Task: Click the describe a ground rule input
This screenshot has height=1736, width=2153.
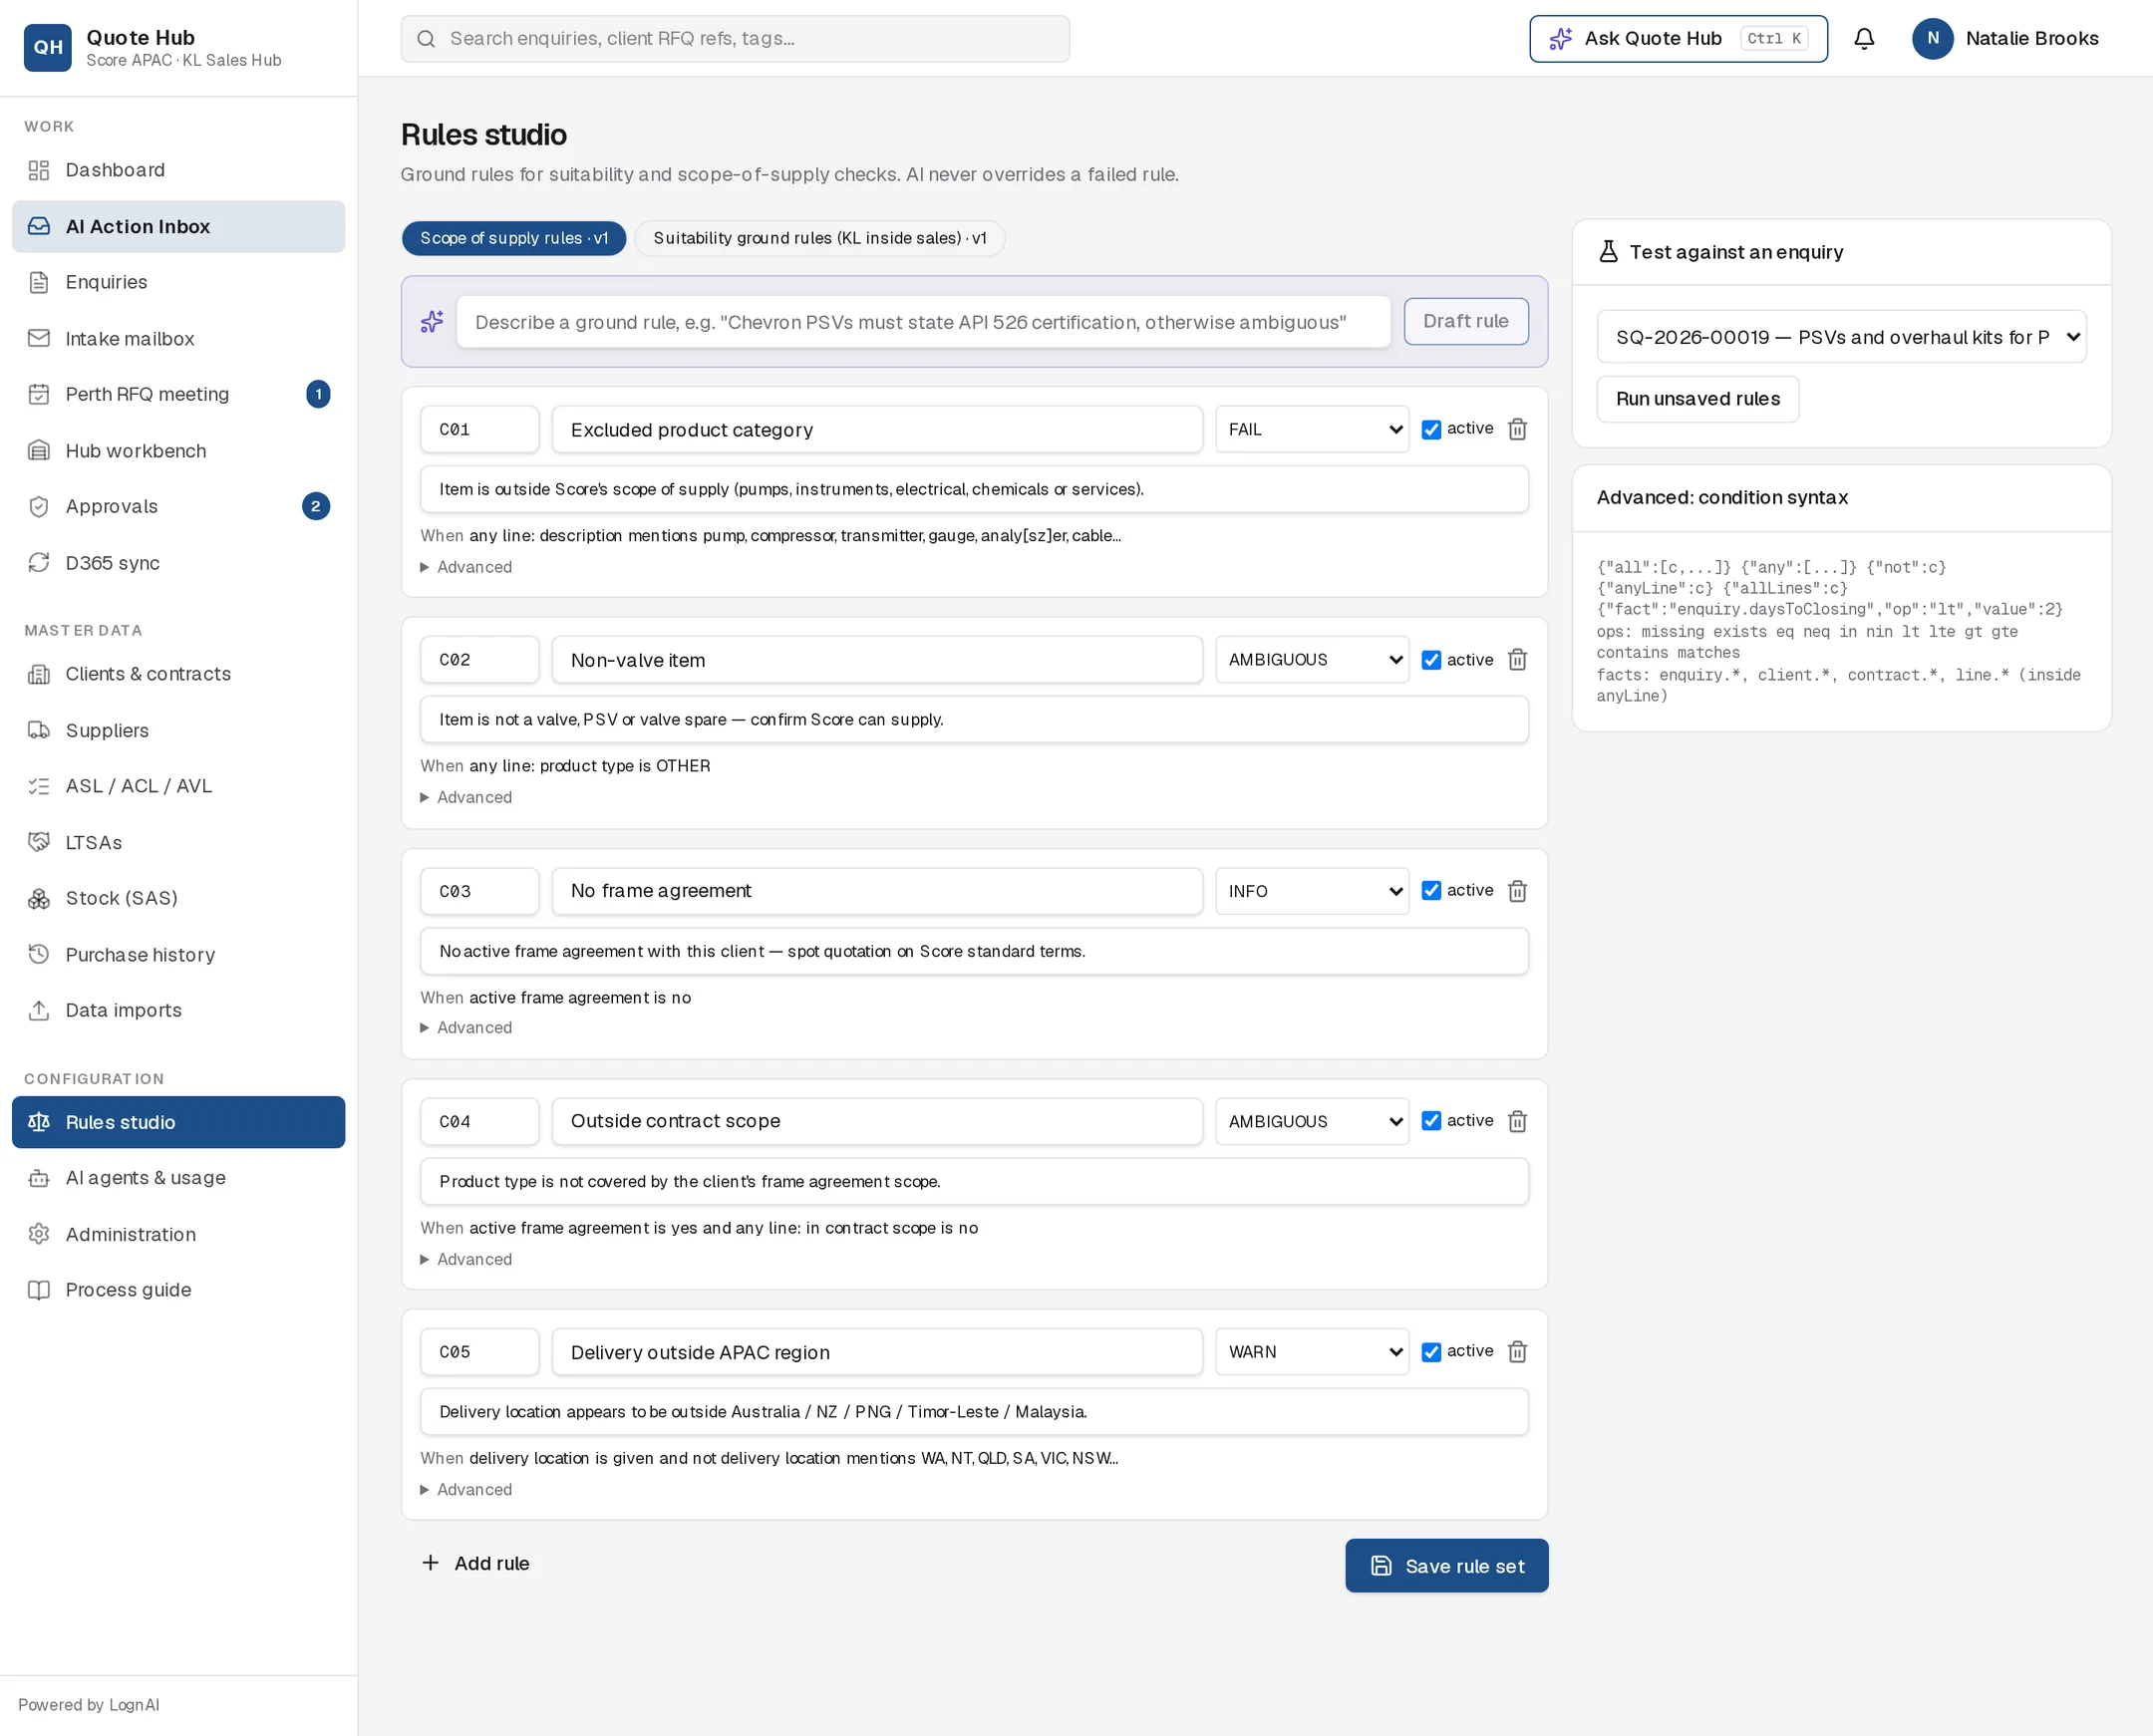Action: pyautogui.click(x=923, y=322)
